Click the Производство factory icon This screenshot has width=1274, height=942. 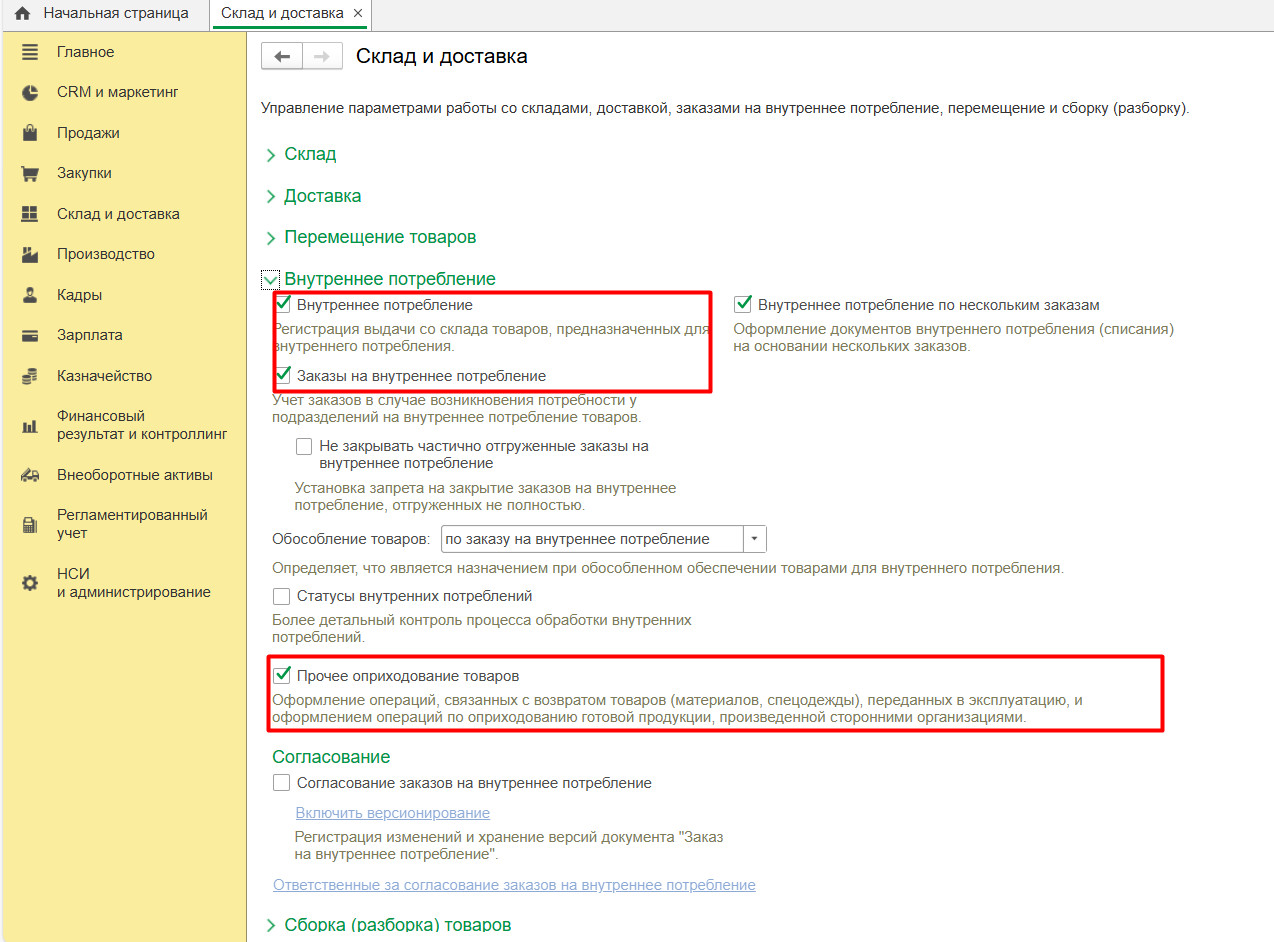click(x=30, y=254)
